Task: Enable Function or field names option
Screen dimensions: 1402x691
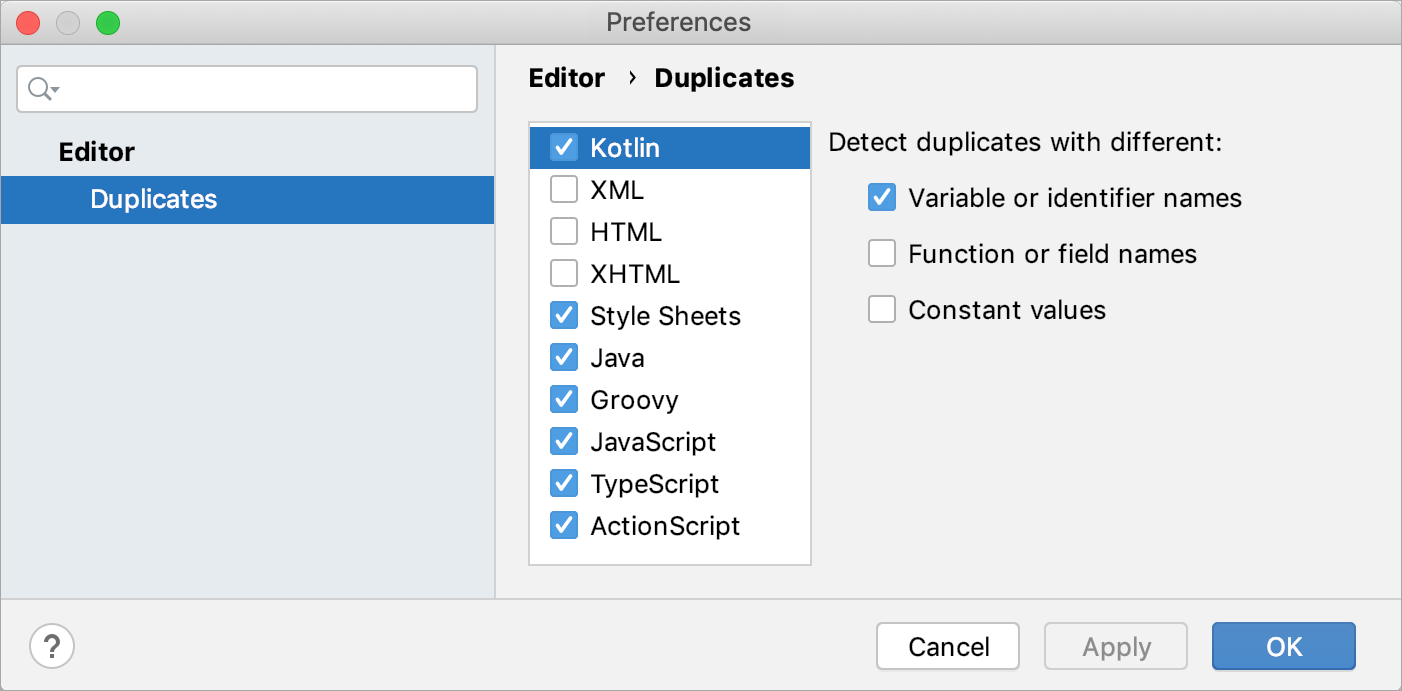Action: point(882,254)
